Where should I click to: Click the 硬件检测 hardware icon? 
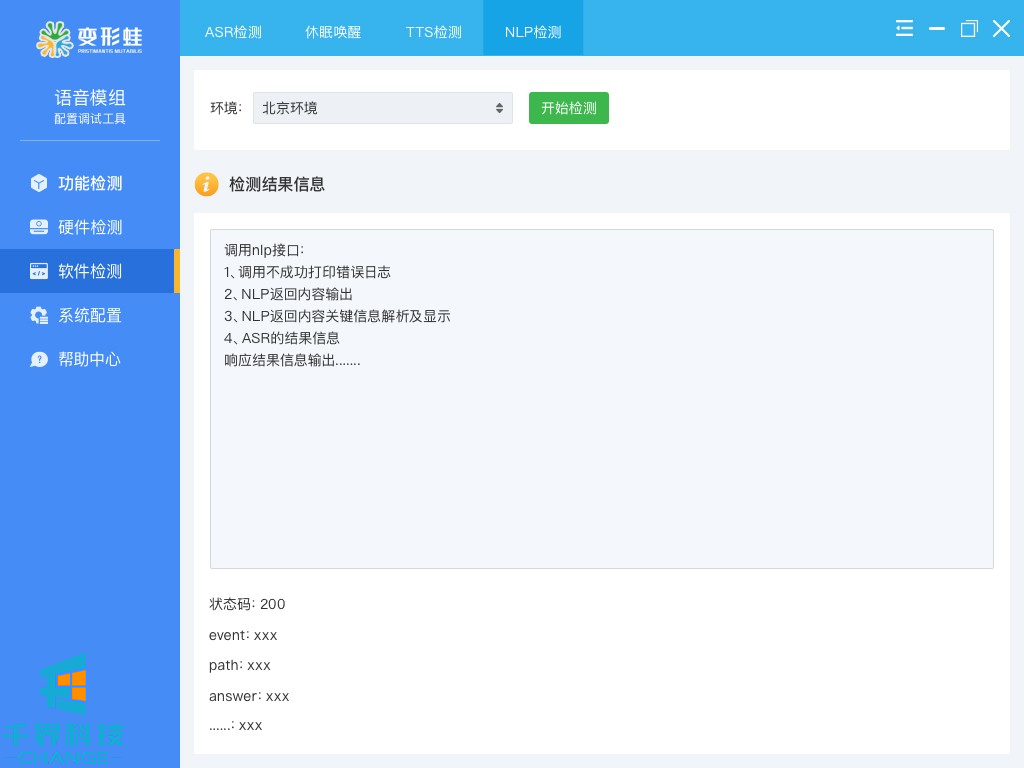click(x=39, y=227)
